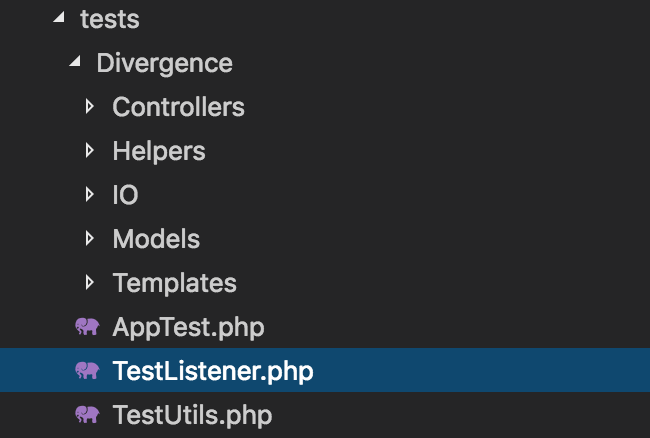Collapse the tests folder using its arrow
This screenshot has width=650, height=438.
click(x=58, y=19)
